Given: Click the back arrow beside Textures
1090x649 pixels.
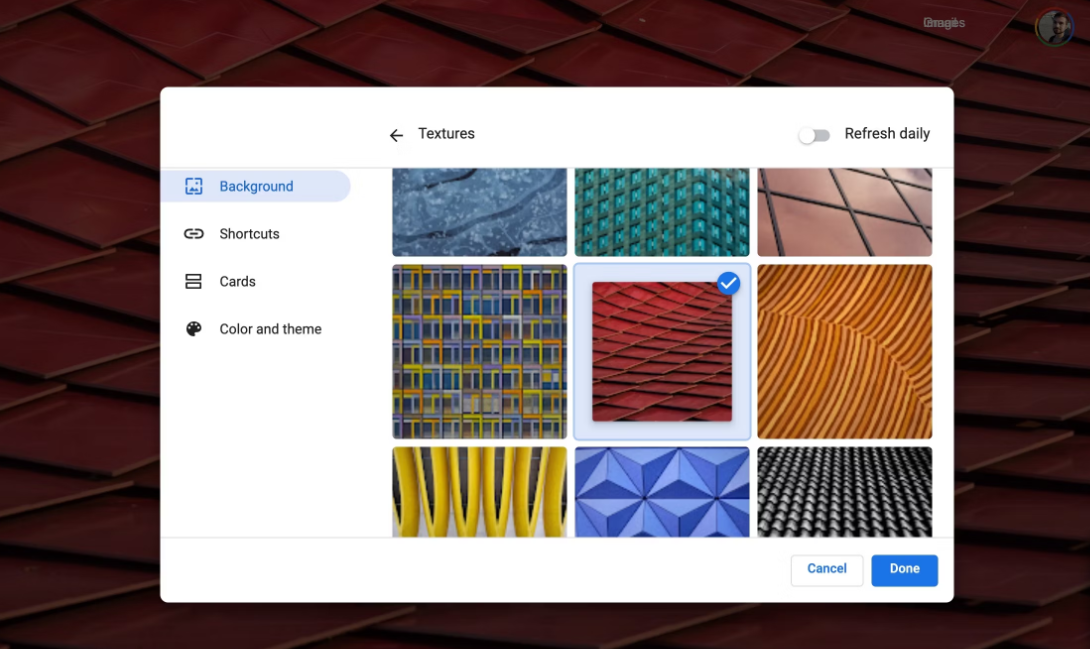Looking at the screenshot, I should 396,135.
